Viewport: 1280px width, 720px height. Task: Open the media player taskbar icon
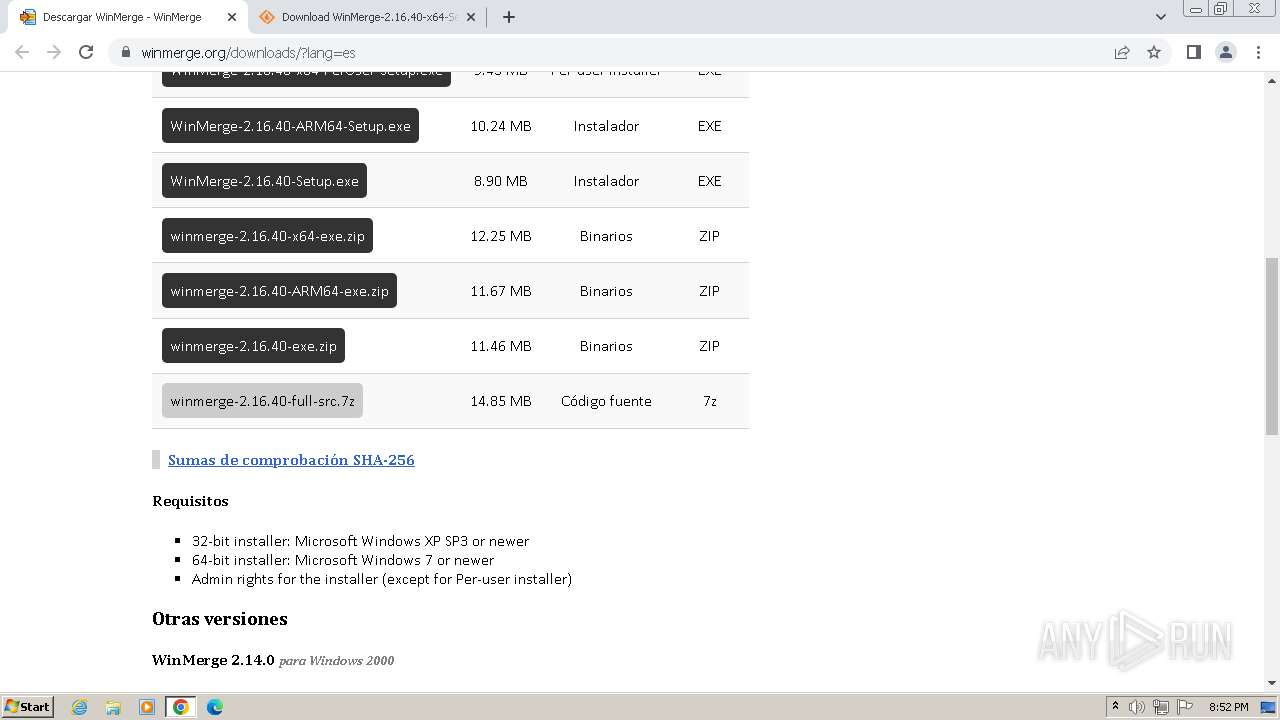147,707
